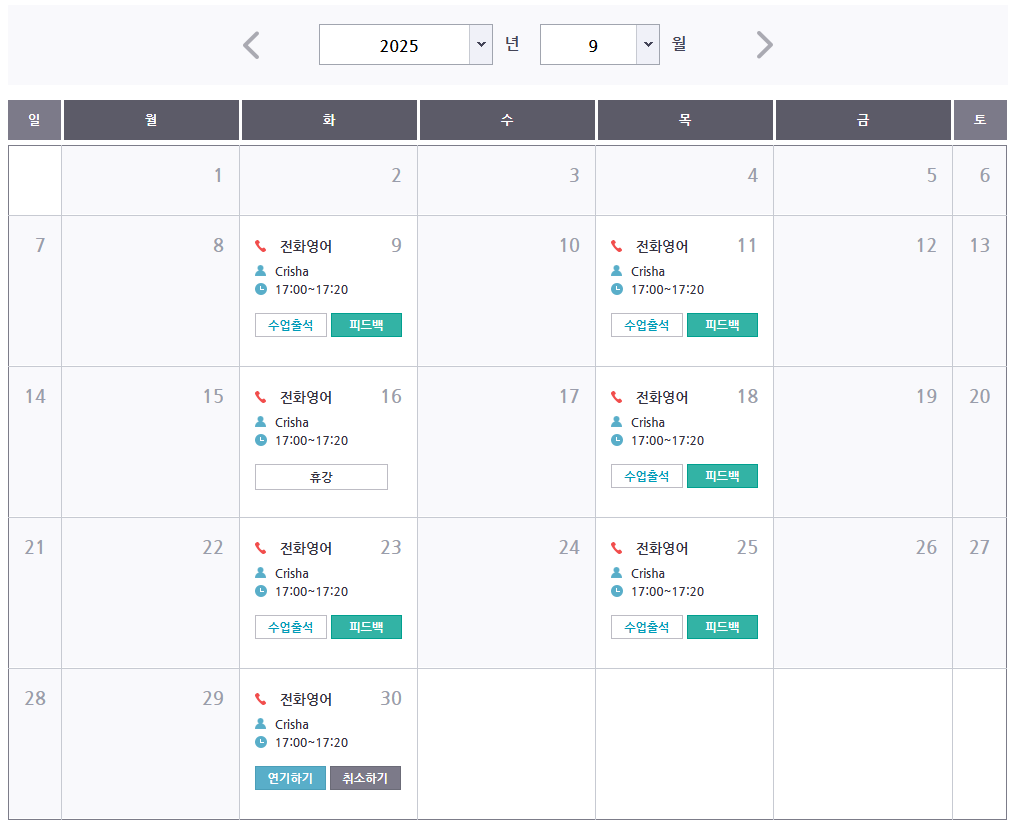
Task: Click 휴강 button on September 16
Action: tap(321, 477)
